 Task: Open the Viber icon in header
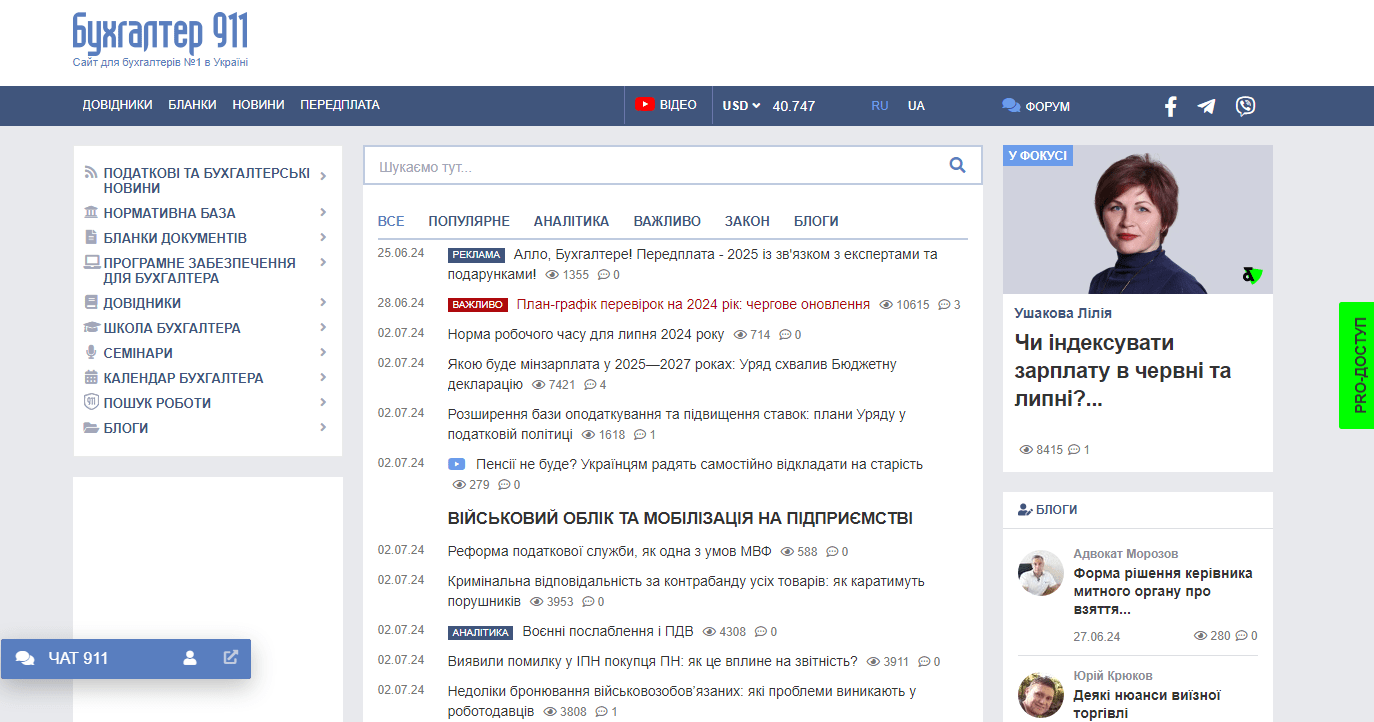(x=1245, y=106)
